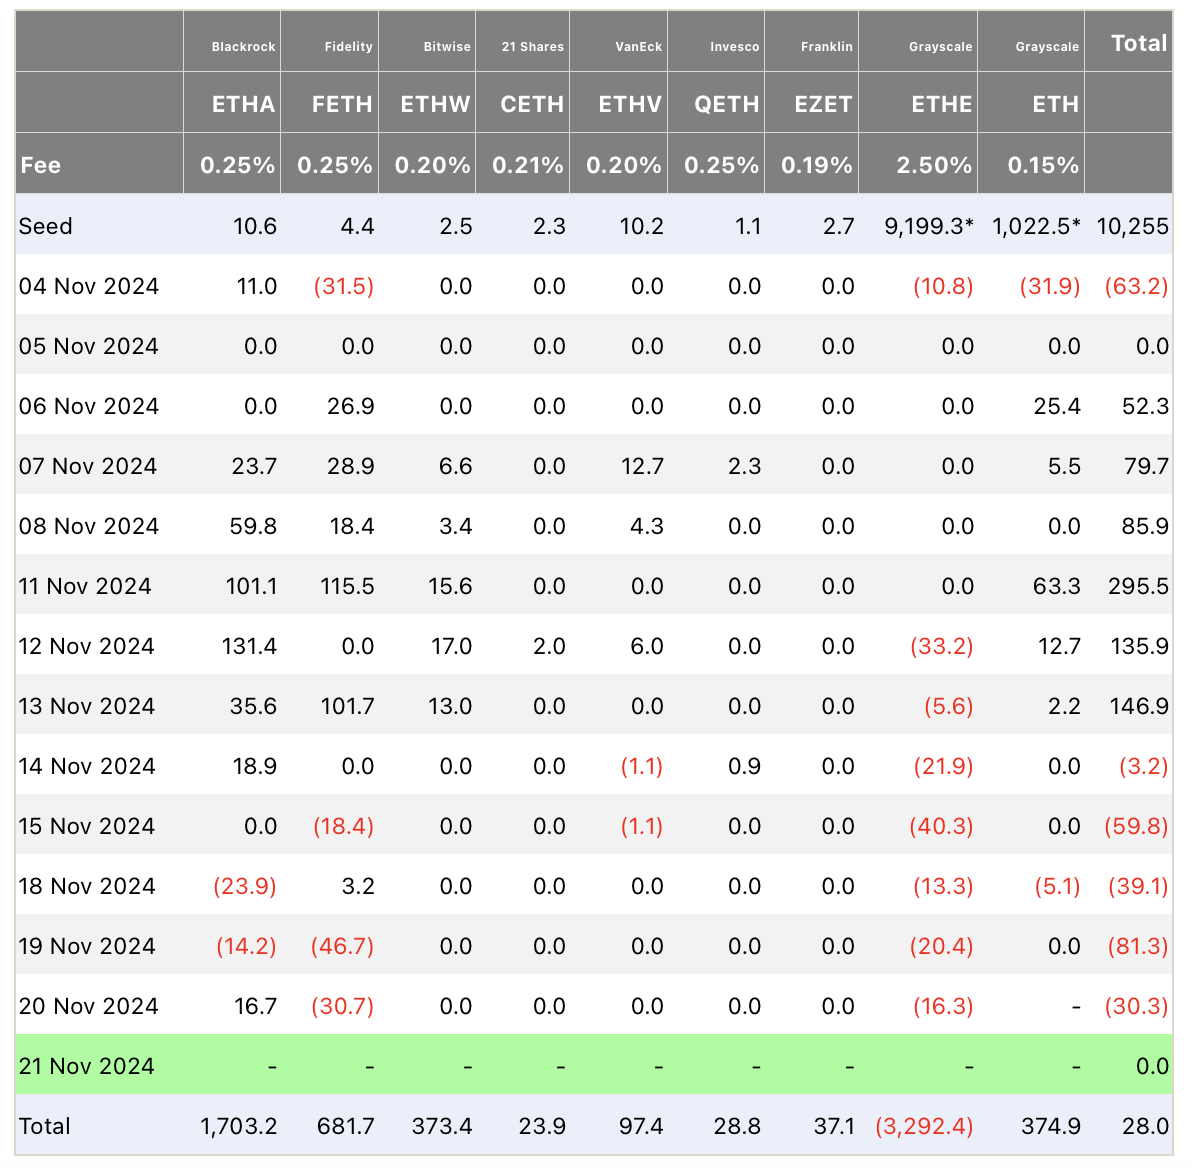Click the 131.4 ETHA value
The width and height of the screenshot is (1192, 1168).
pyautogui.click(x=249, y=646)
